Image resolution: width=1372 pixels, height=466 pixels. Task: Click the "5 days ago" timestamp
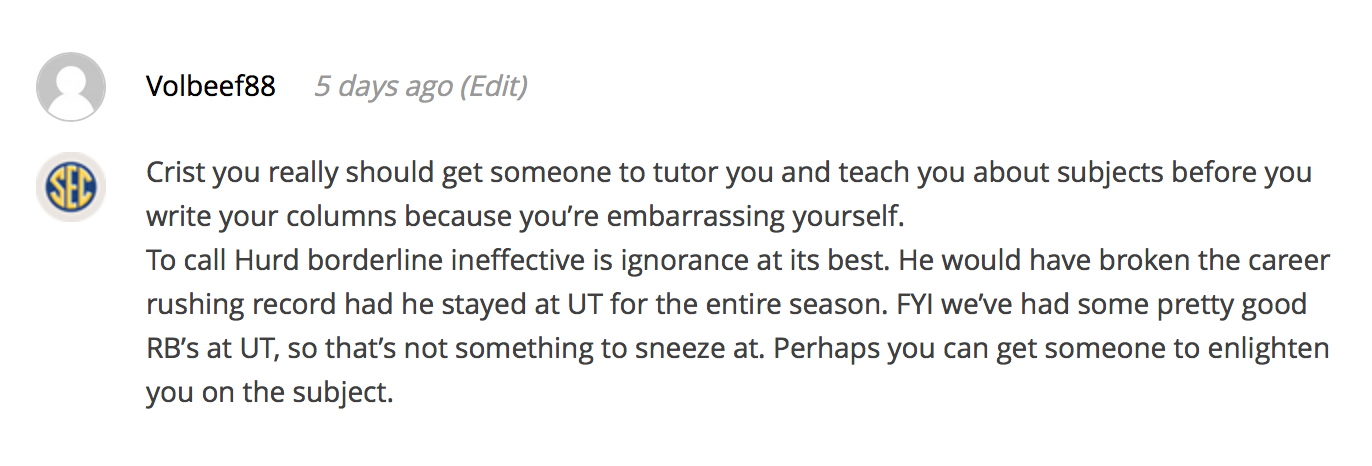click(383, 87)
